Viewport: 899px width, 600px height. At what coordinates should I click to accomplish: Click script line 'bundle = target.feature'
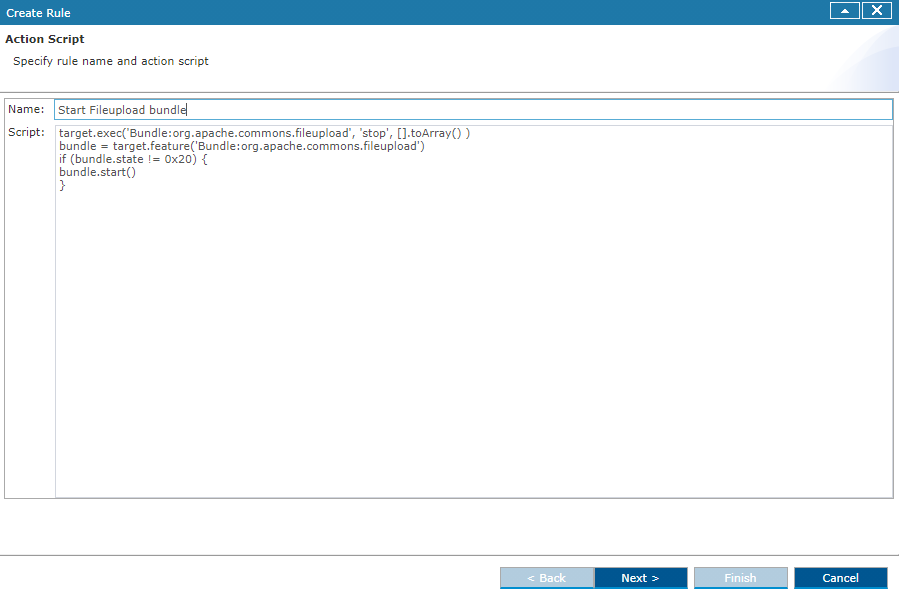click(241, 146)
